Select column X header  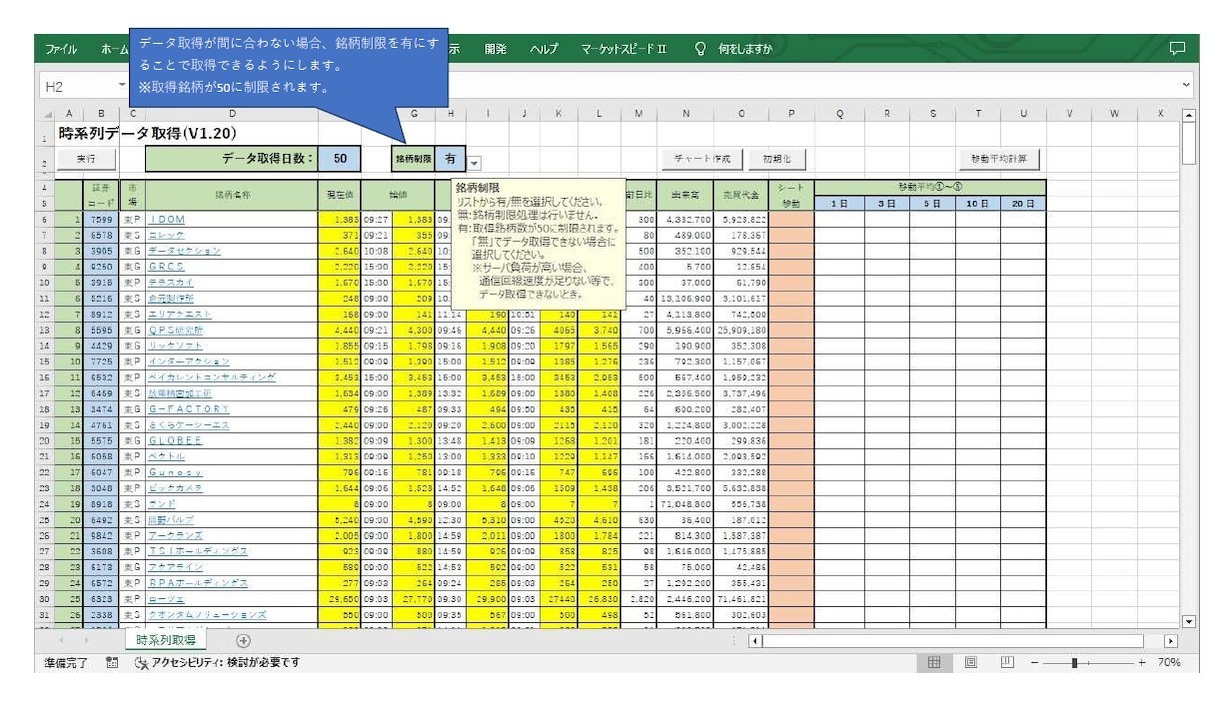point(1161,115)
